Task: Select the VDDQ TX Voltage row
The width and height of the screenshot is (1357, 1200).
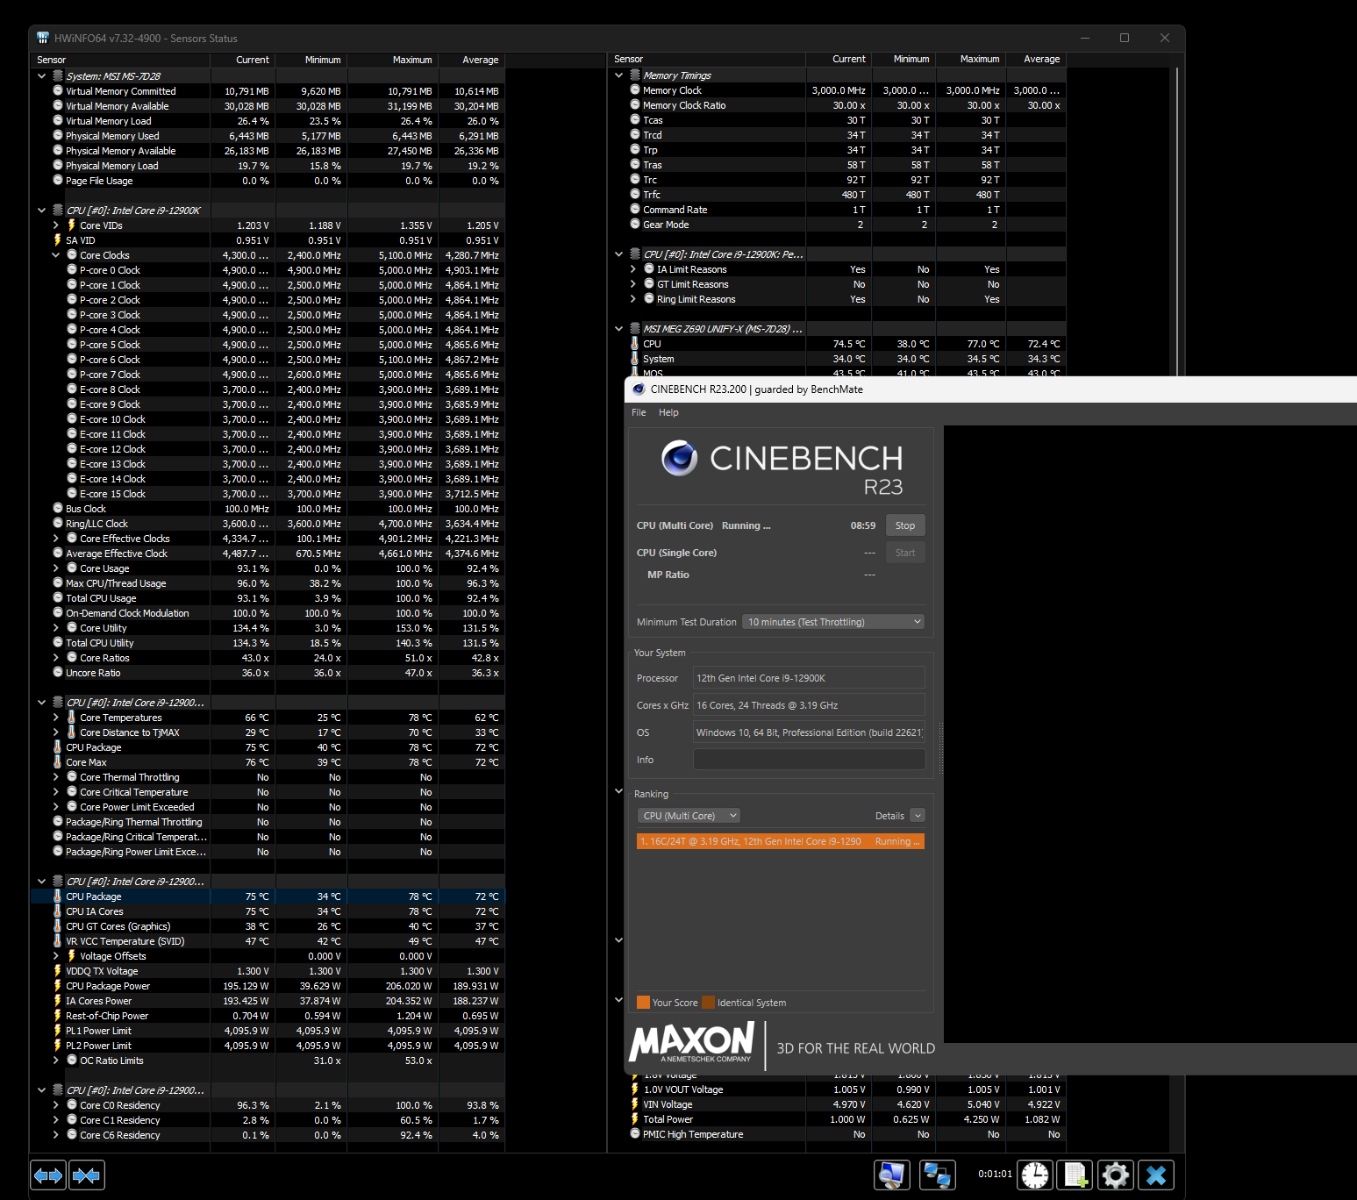Action: click(268, 971)
